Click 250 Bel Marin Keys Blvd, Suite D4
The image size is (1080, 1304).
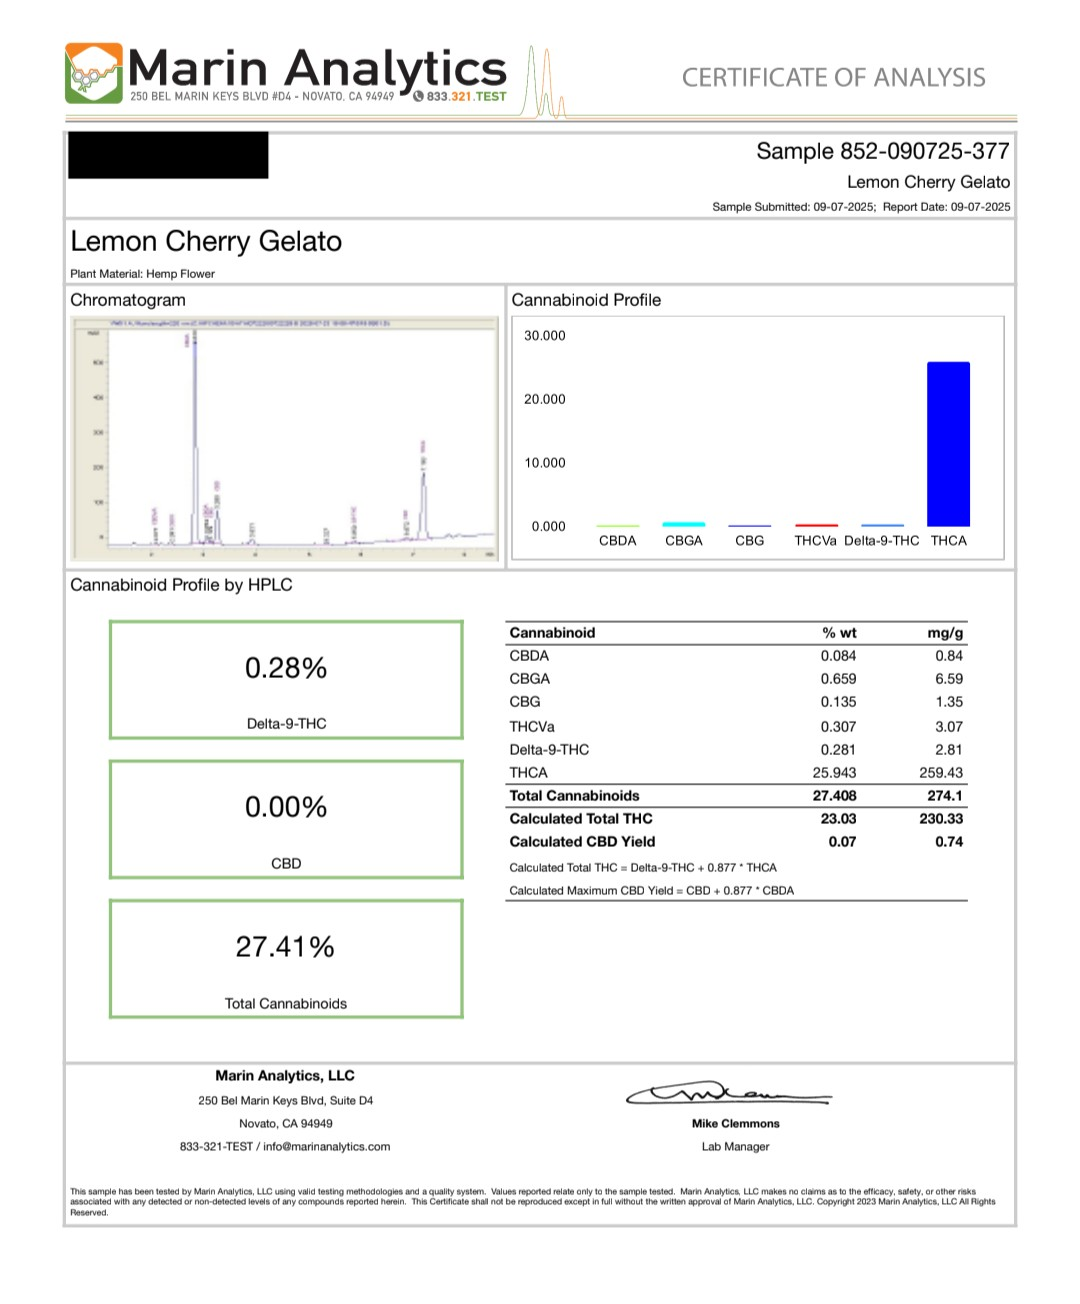click(286, 1101)
